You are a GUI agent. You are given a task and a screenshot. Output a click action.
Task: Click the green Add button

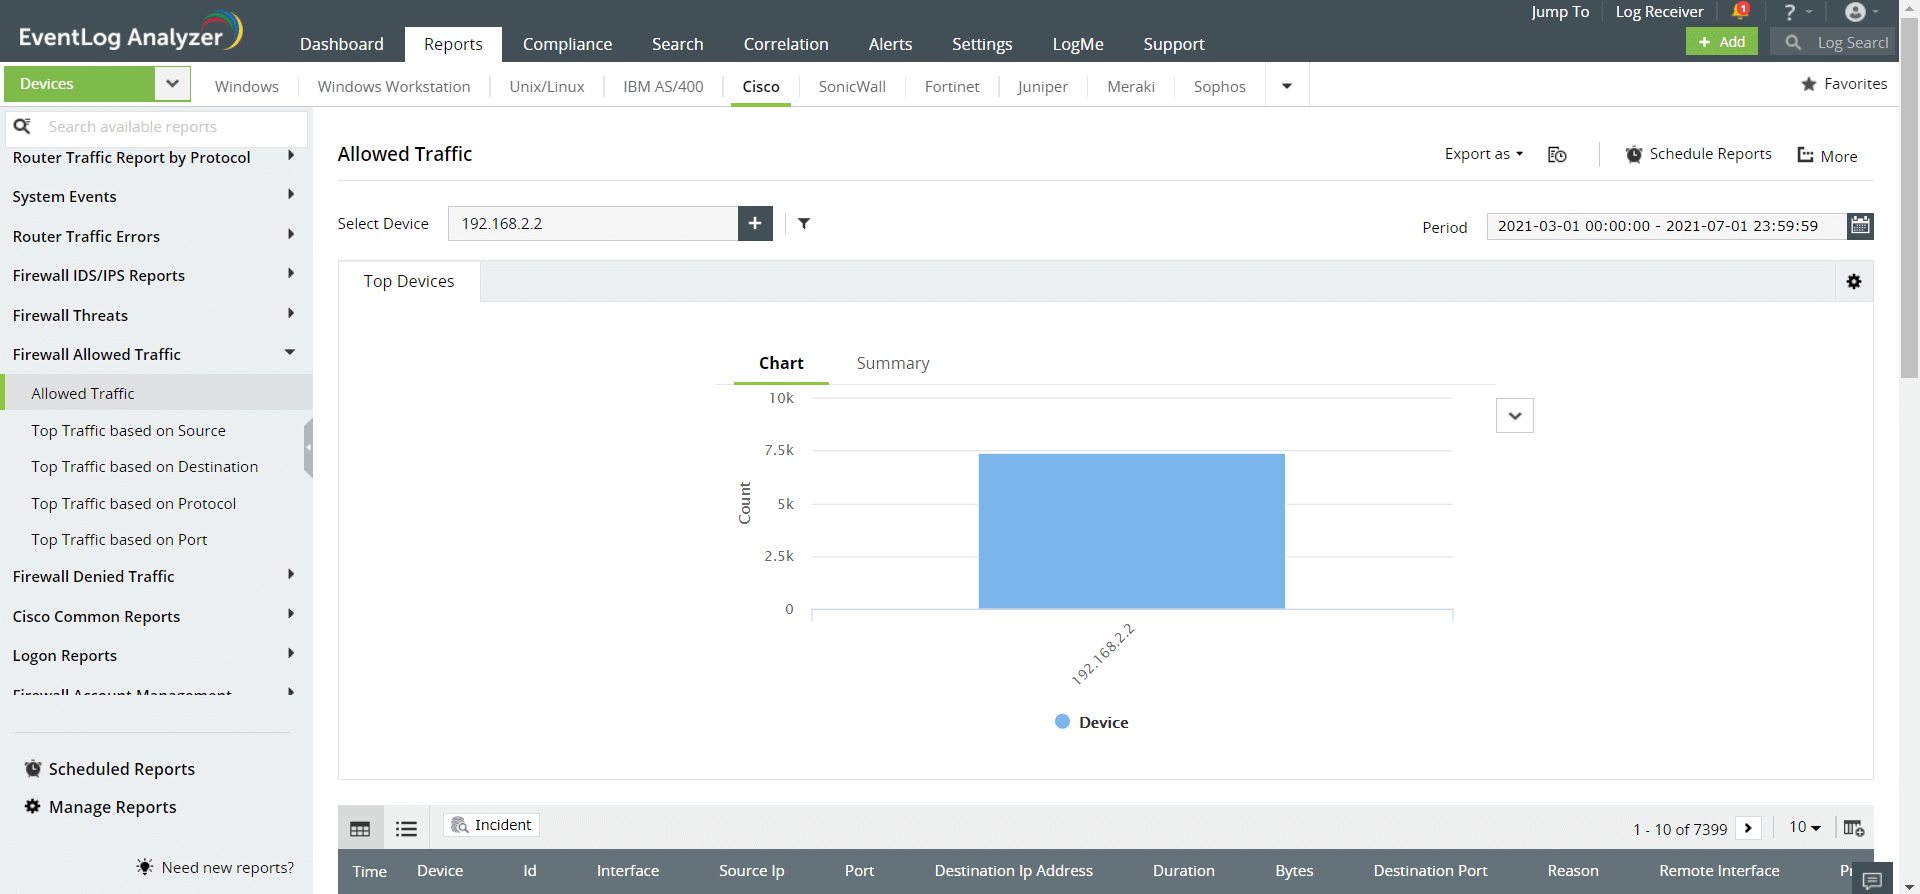click(1722, 42)
